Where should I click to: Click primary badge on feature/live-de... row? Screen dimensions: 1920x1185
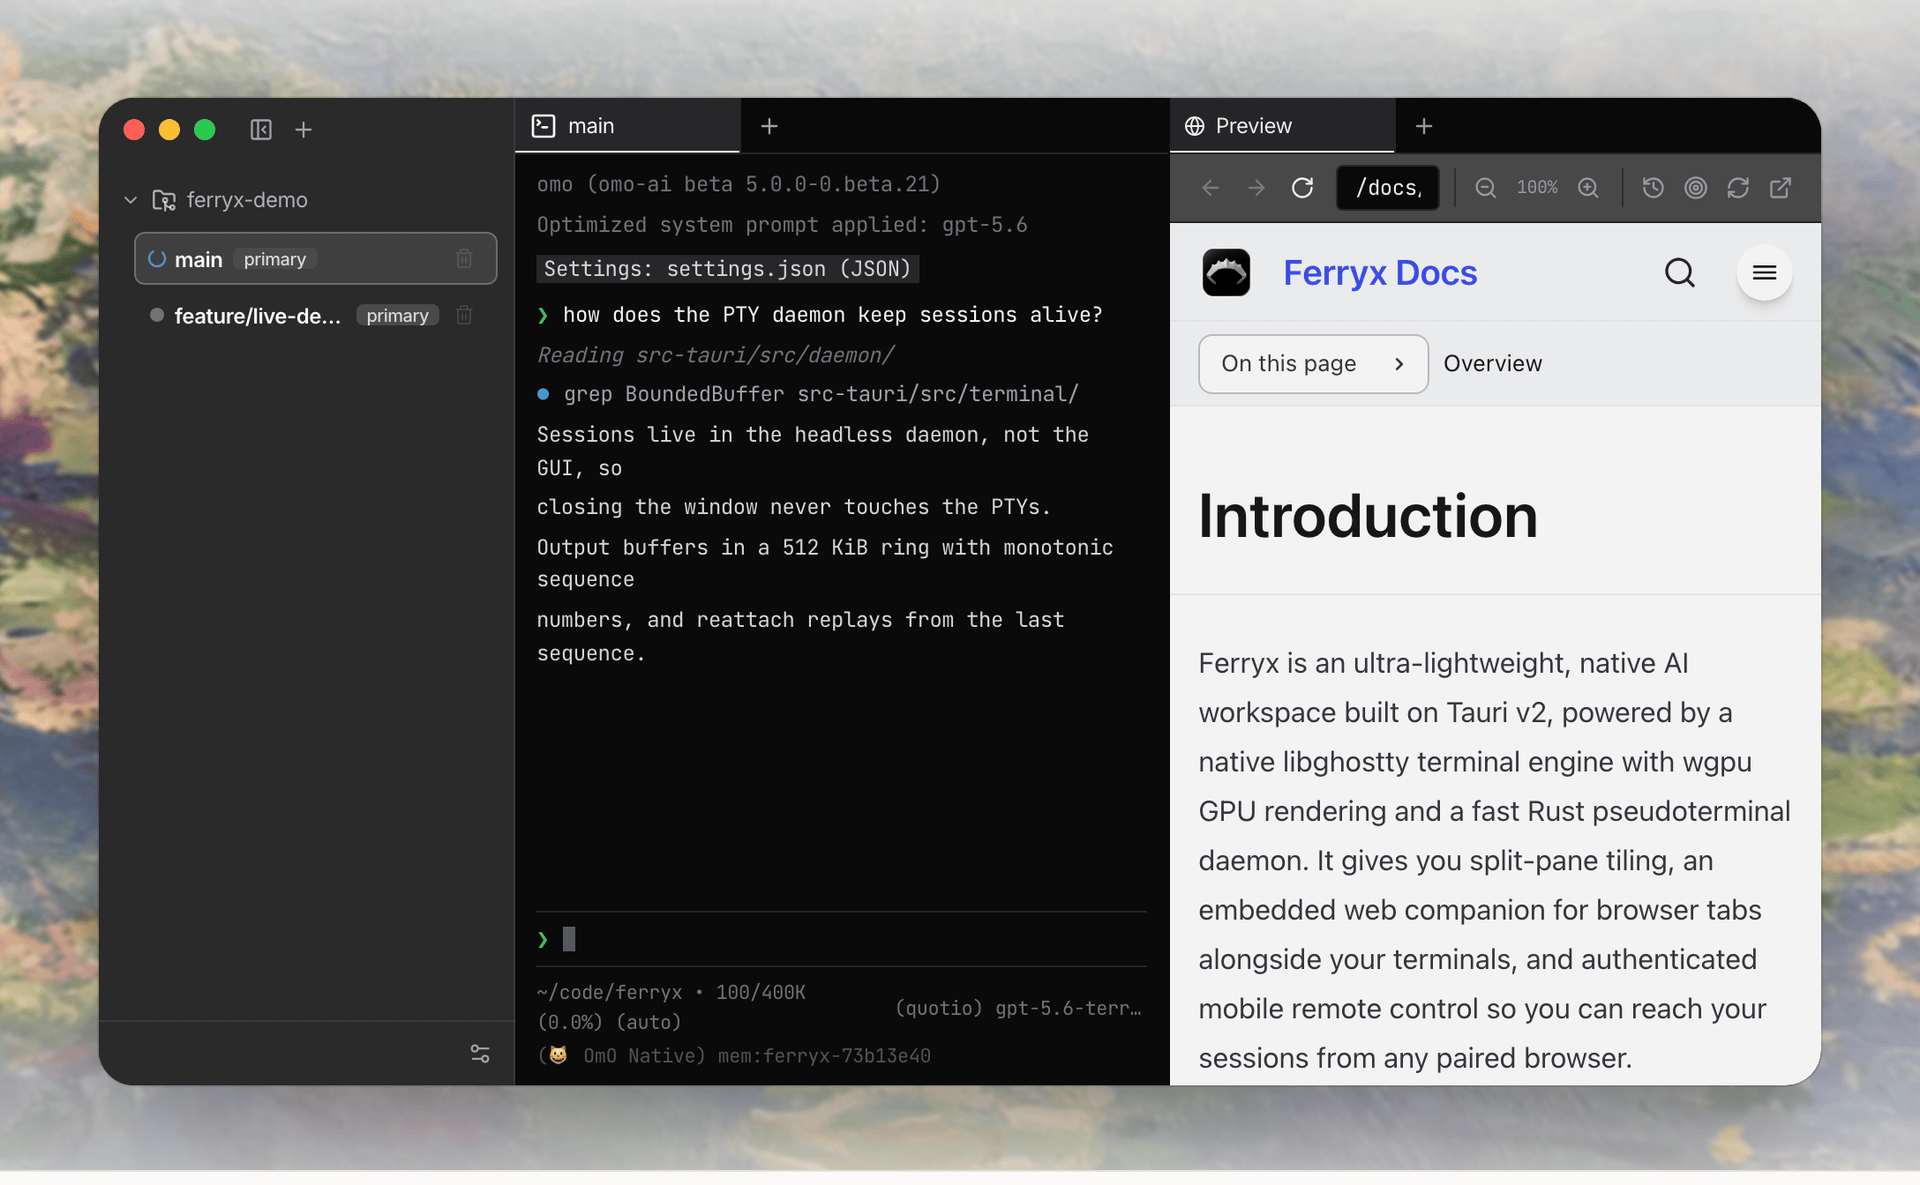(x=397, y=316)
